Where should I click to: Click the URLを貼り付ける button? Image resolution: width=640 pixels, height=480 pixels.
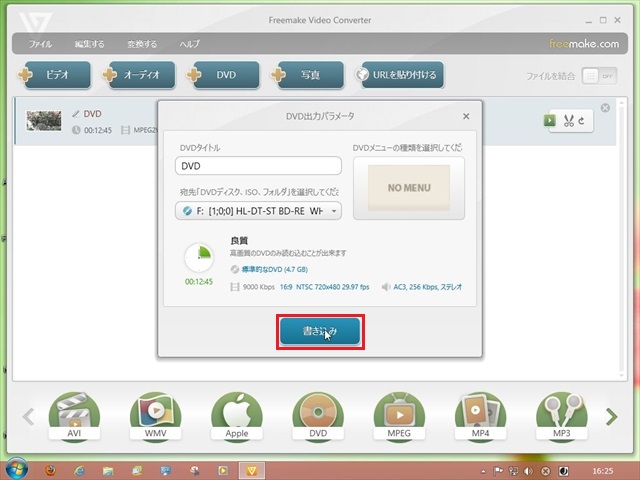tap(401, 75)
